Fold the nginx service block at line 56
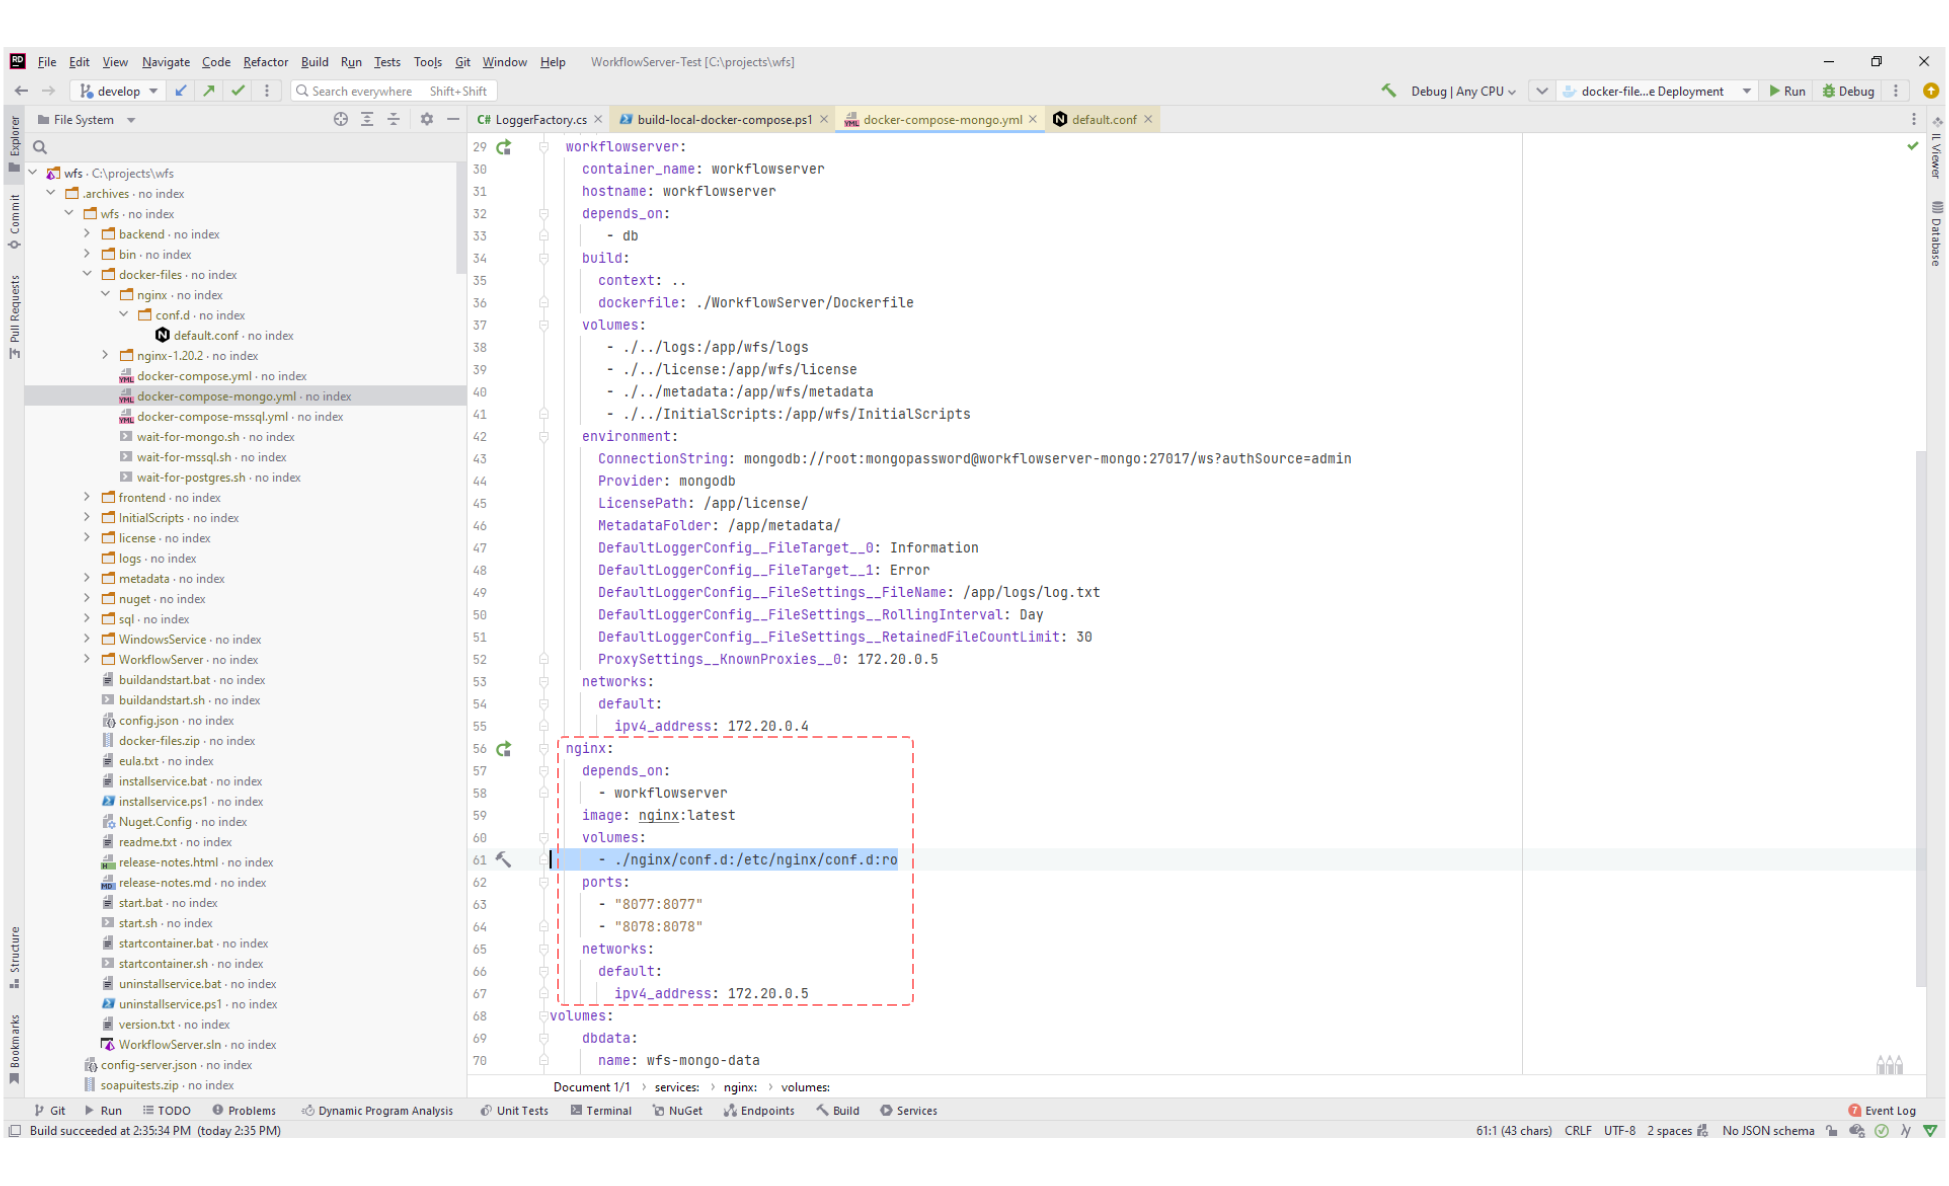The height and width of the screenshot is (1186, 1949). (x=544, y=749)
